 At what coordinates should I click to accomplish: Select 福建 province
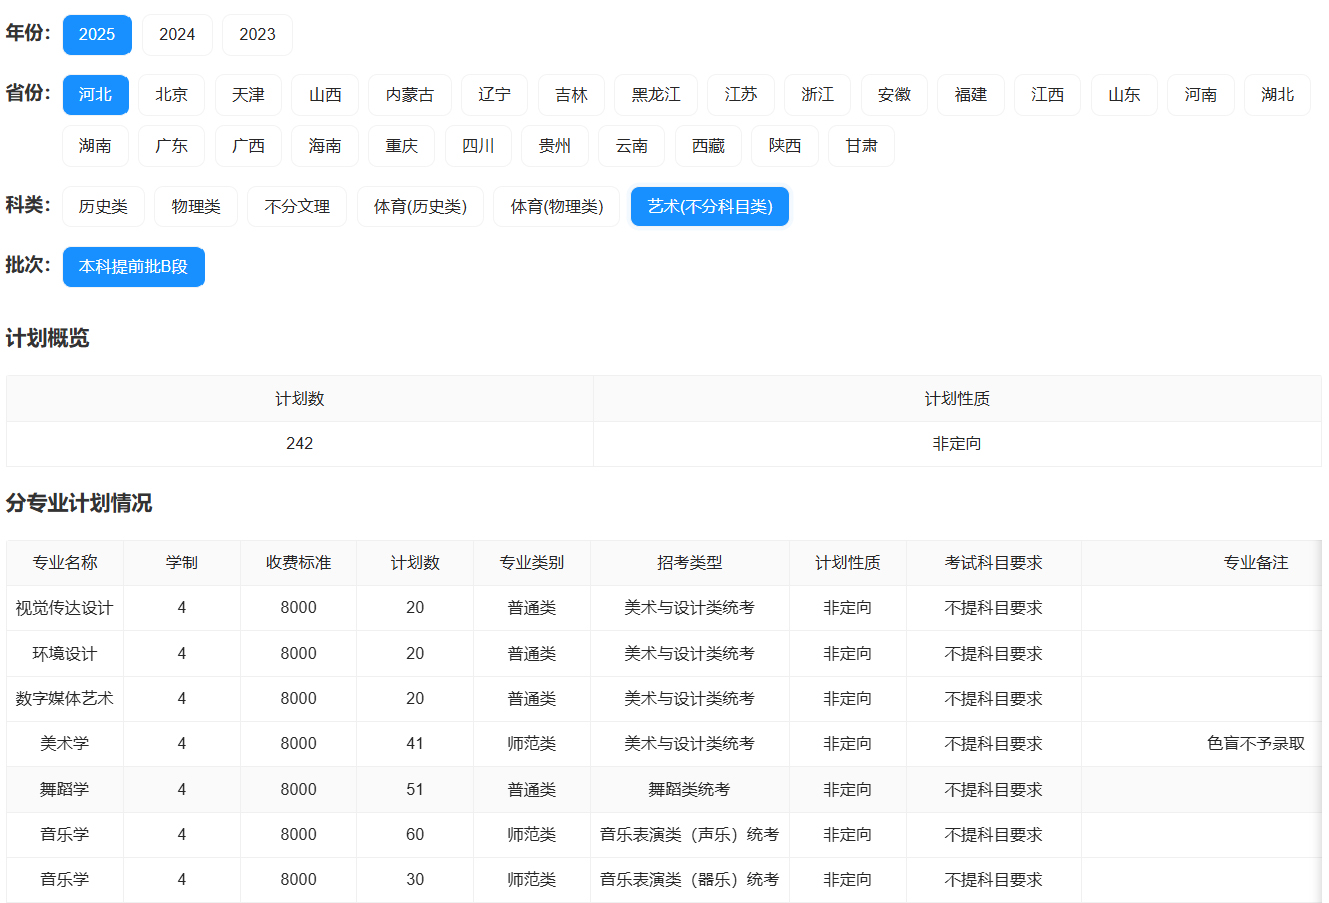click(x=971, y=95)
